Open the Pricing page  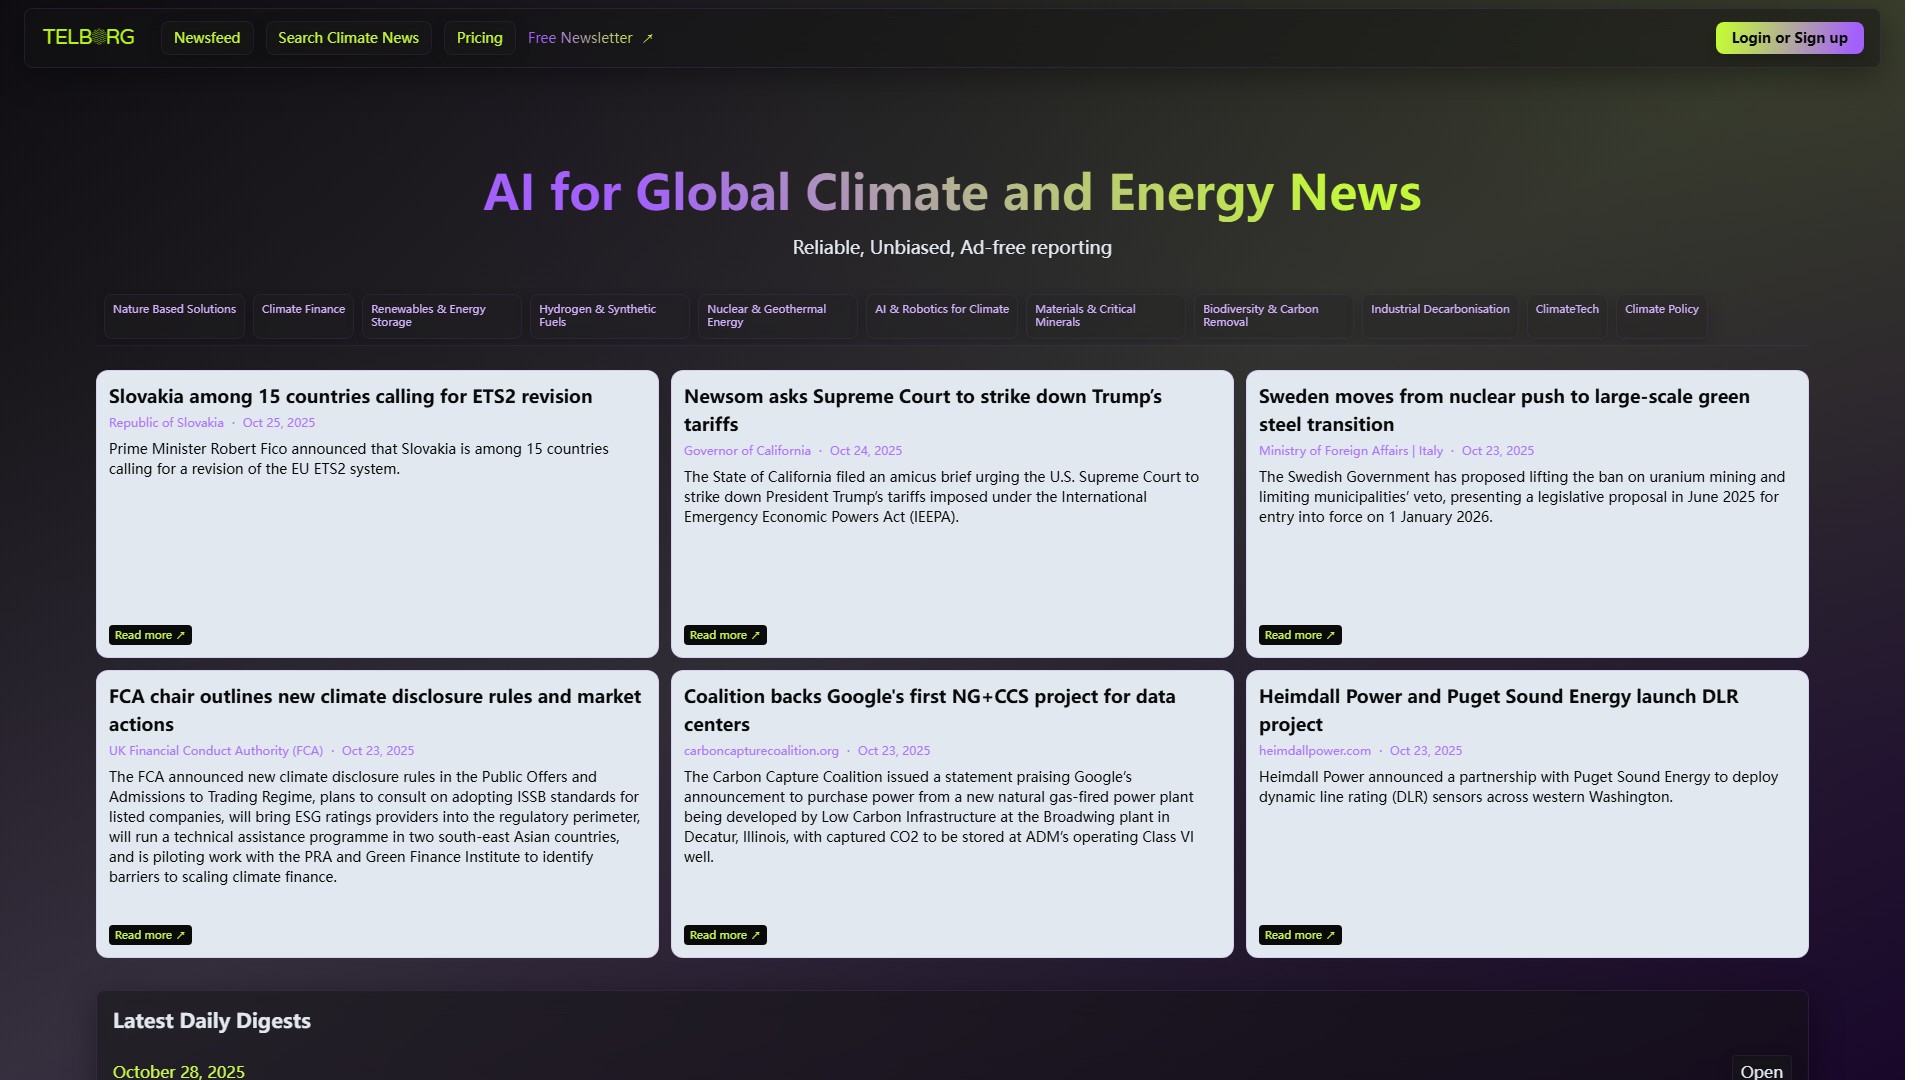tap(480, 38)
